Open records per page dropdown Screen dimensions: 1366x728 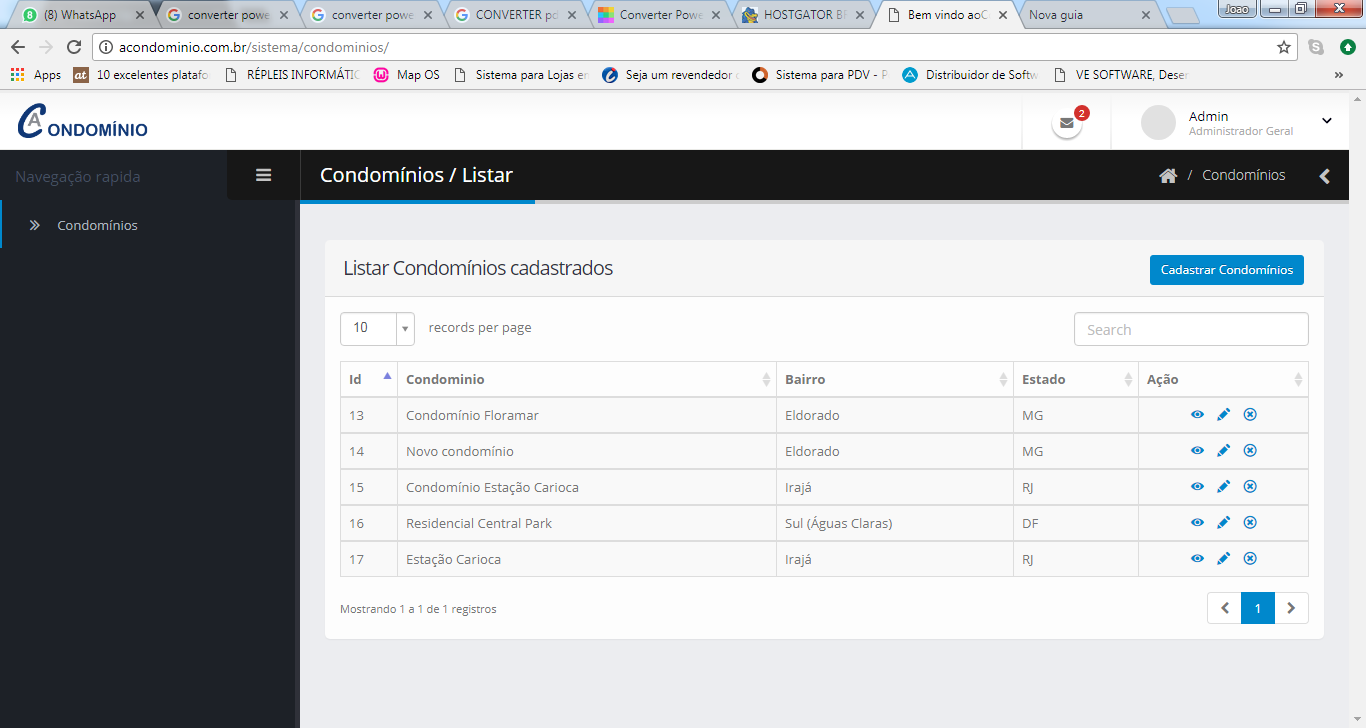click(377, 328)
